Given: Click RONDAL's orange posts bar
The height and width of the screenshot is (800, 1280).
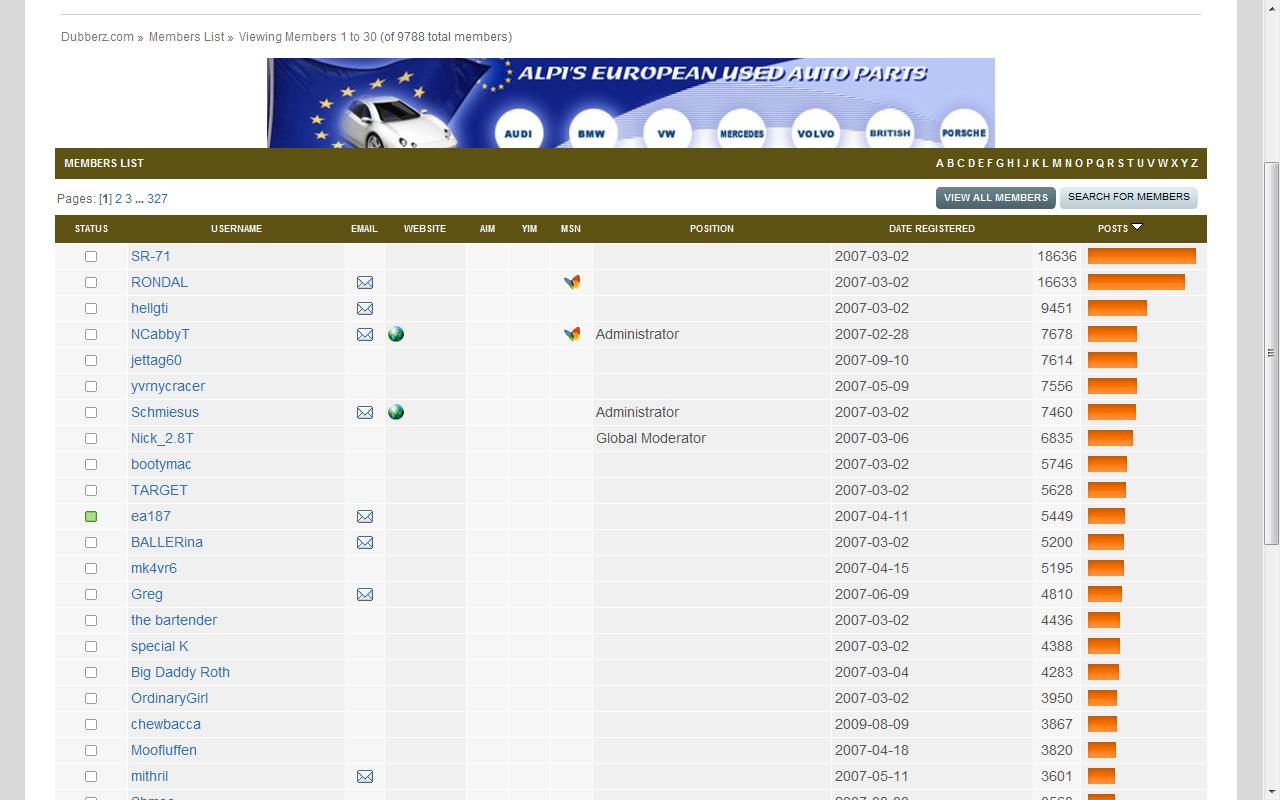Looking at the screenshot, I should 1136,282.
